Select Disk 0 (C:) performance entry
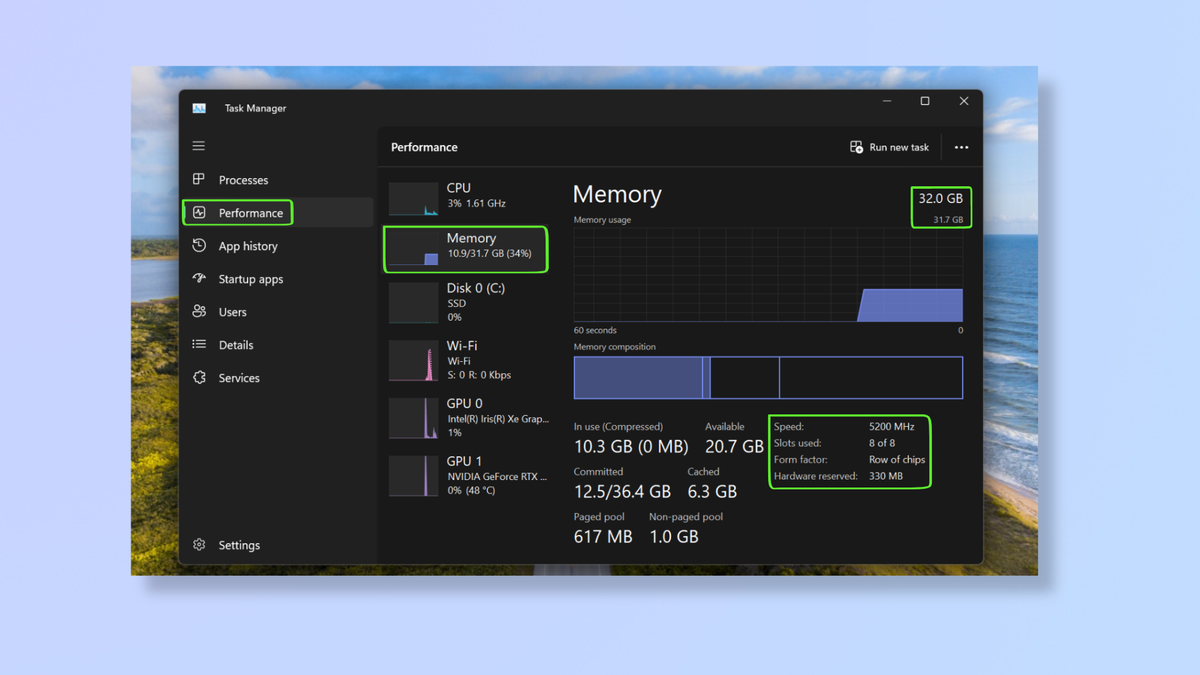 [x=466, y=302]
